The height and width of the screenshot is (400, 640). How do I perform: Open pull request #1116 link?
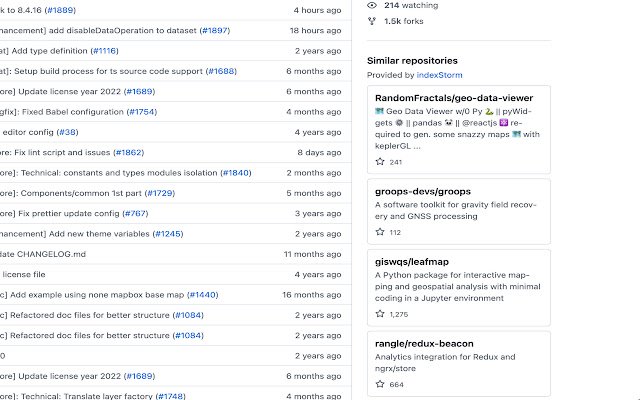click(104, 51)
